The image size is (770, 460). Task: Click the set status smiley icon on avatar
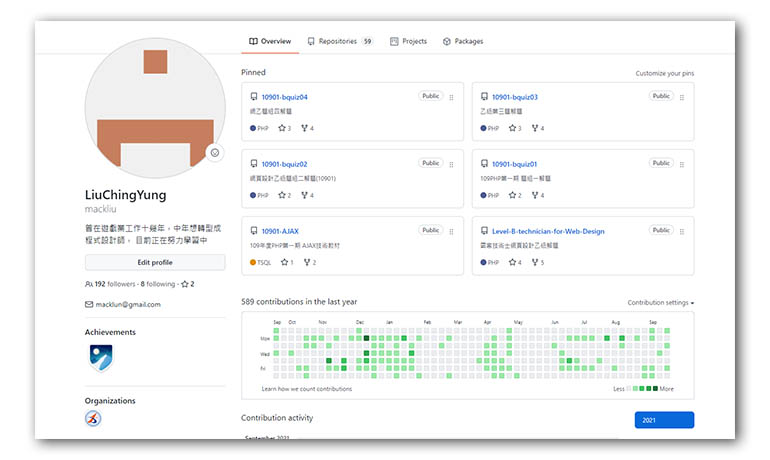pos(214,153)
